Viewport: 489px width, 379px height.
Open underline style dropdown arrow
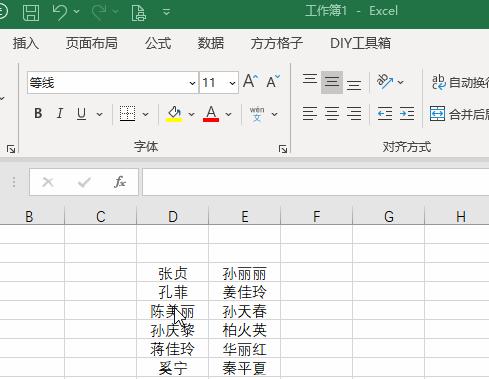point(99,114)
